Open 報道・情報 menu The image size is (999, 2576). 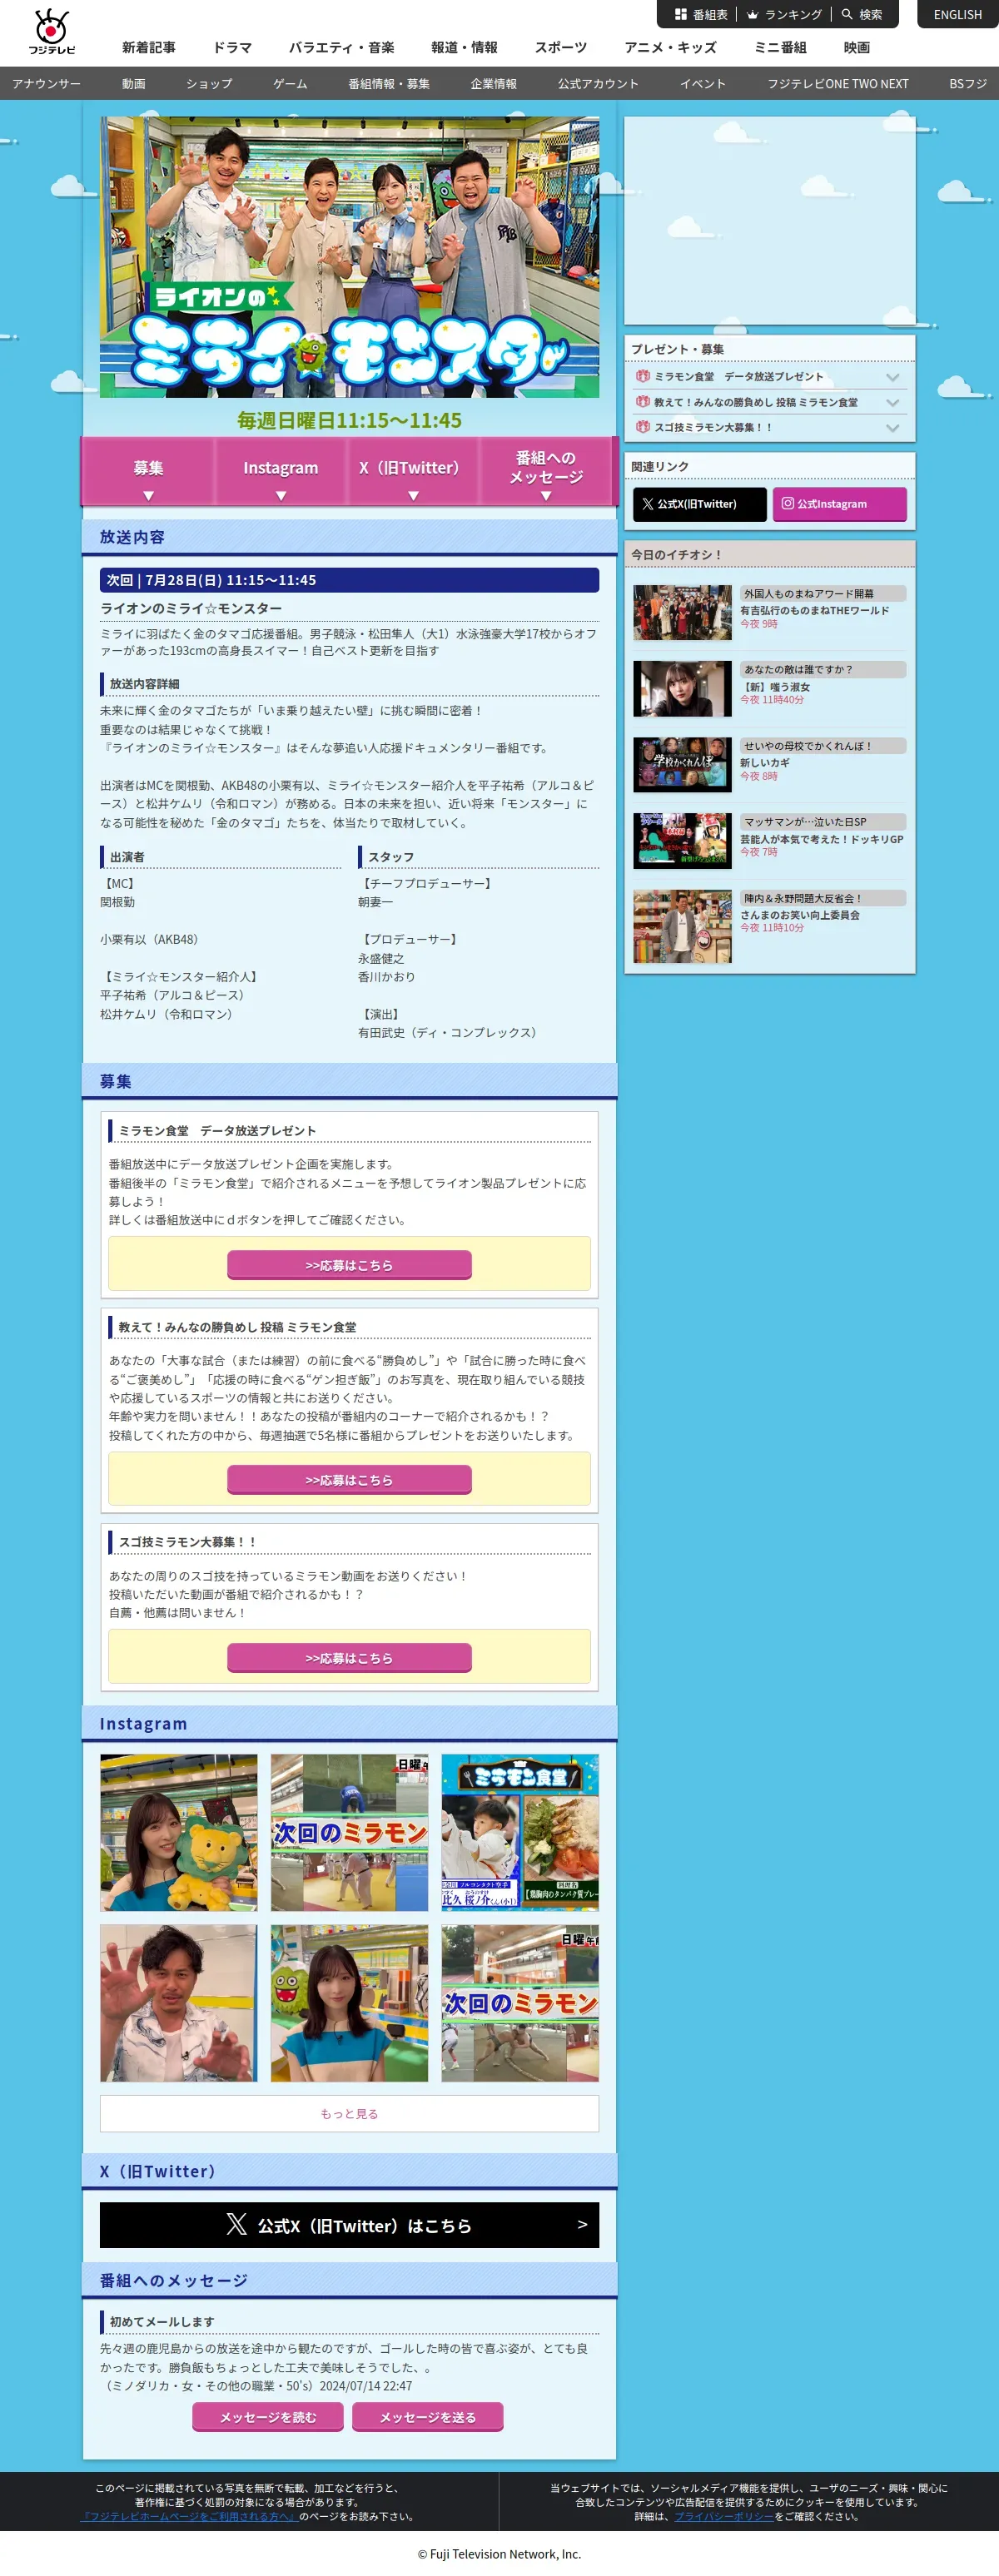464,47
